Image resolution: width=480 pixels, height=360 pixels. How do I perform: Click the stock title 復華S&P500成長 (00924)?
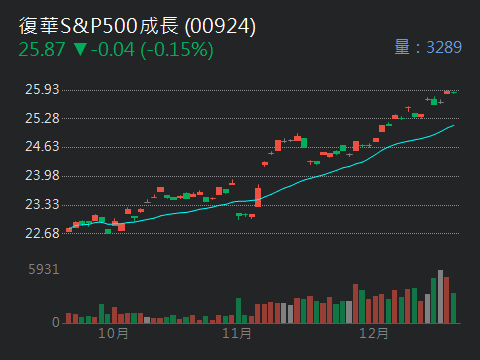pos(137,26)
